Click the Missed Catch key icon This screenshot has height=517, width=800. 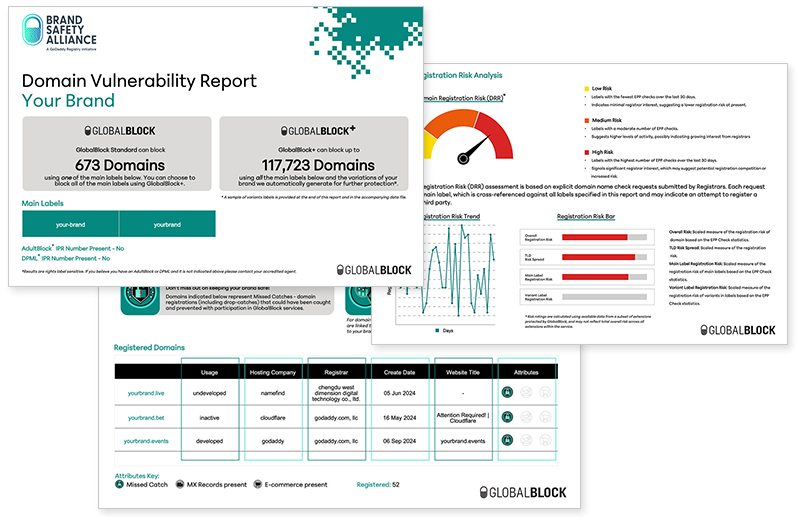(x=120, y=484)
